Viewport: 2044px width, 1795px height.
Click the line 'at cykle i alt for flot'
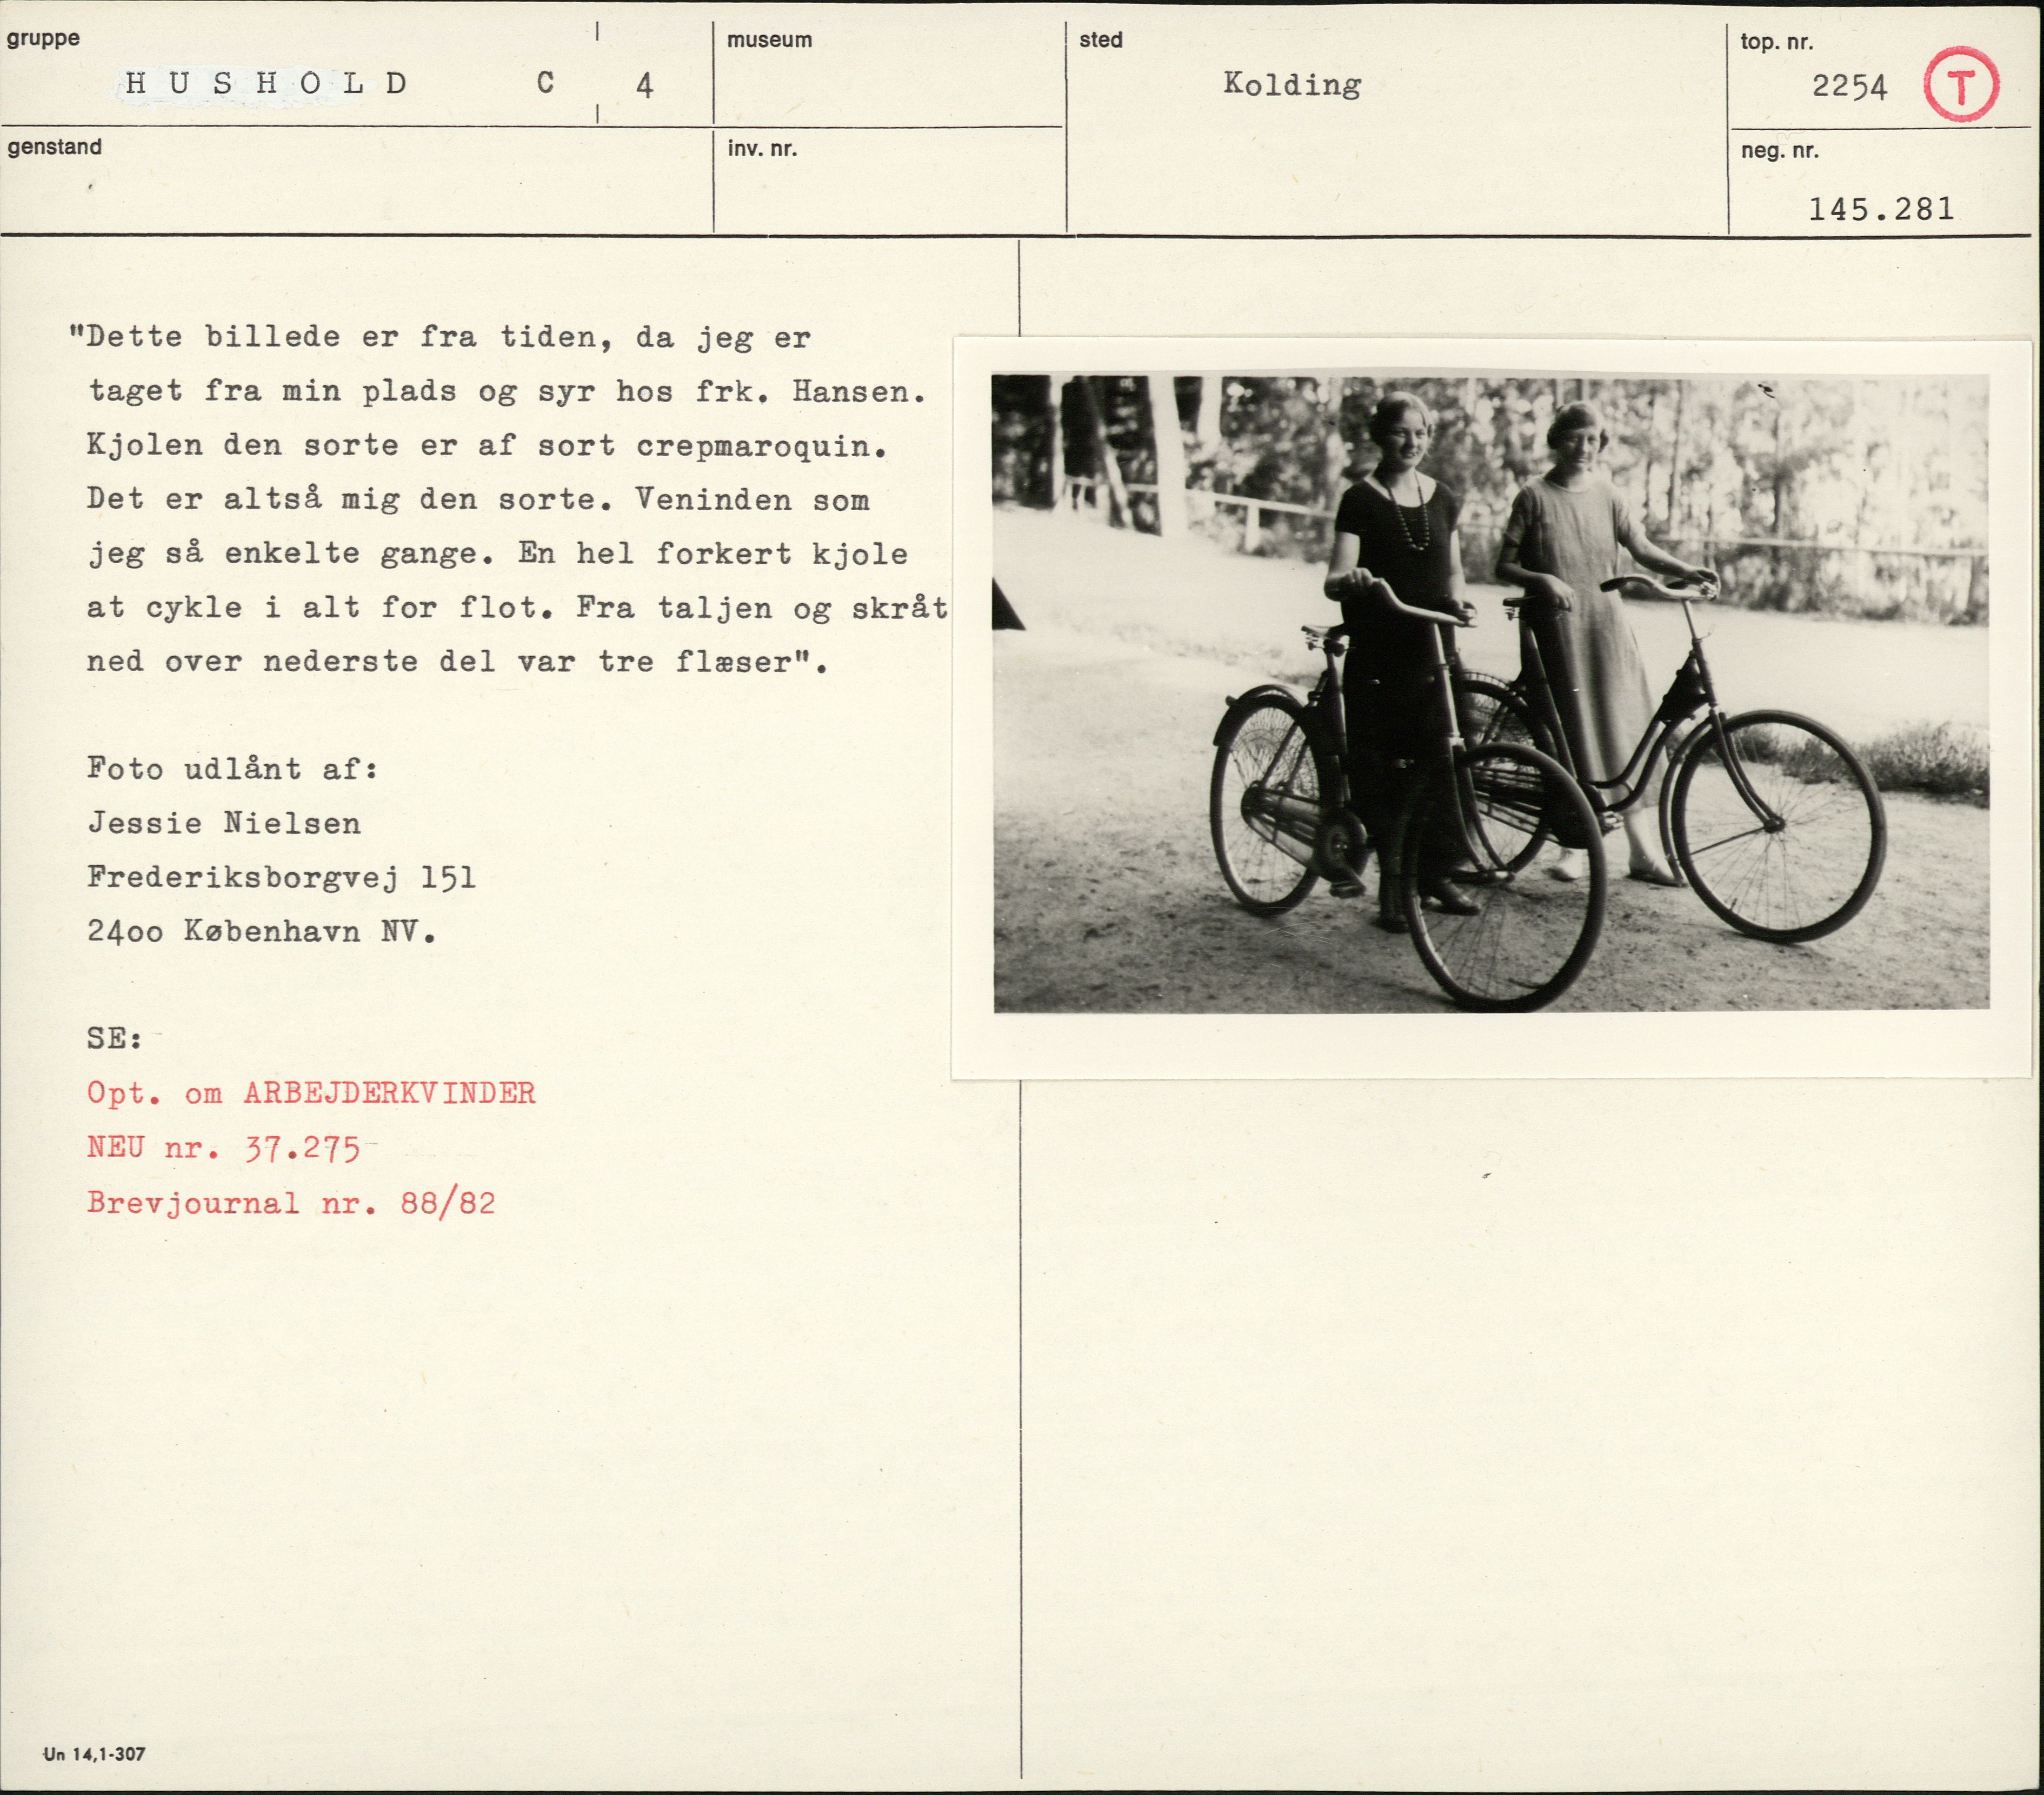click(517, 607)
